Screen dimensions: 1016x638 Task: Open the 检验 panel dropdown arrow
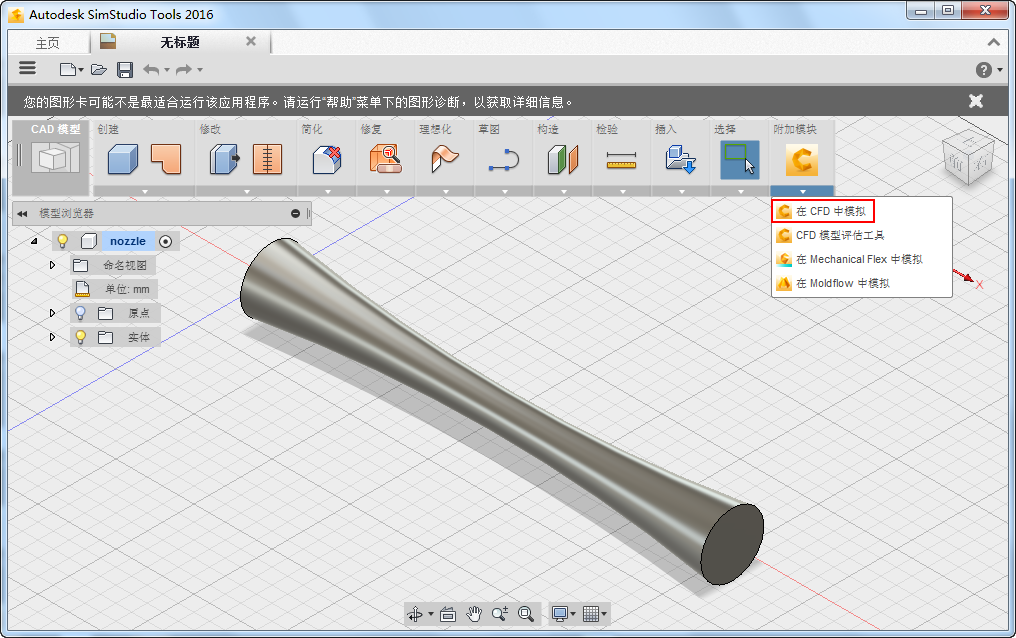622,192
